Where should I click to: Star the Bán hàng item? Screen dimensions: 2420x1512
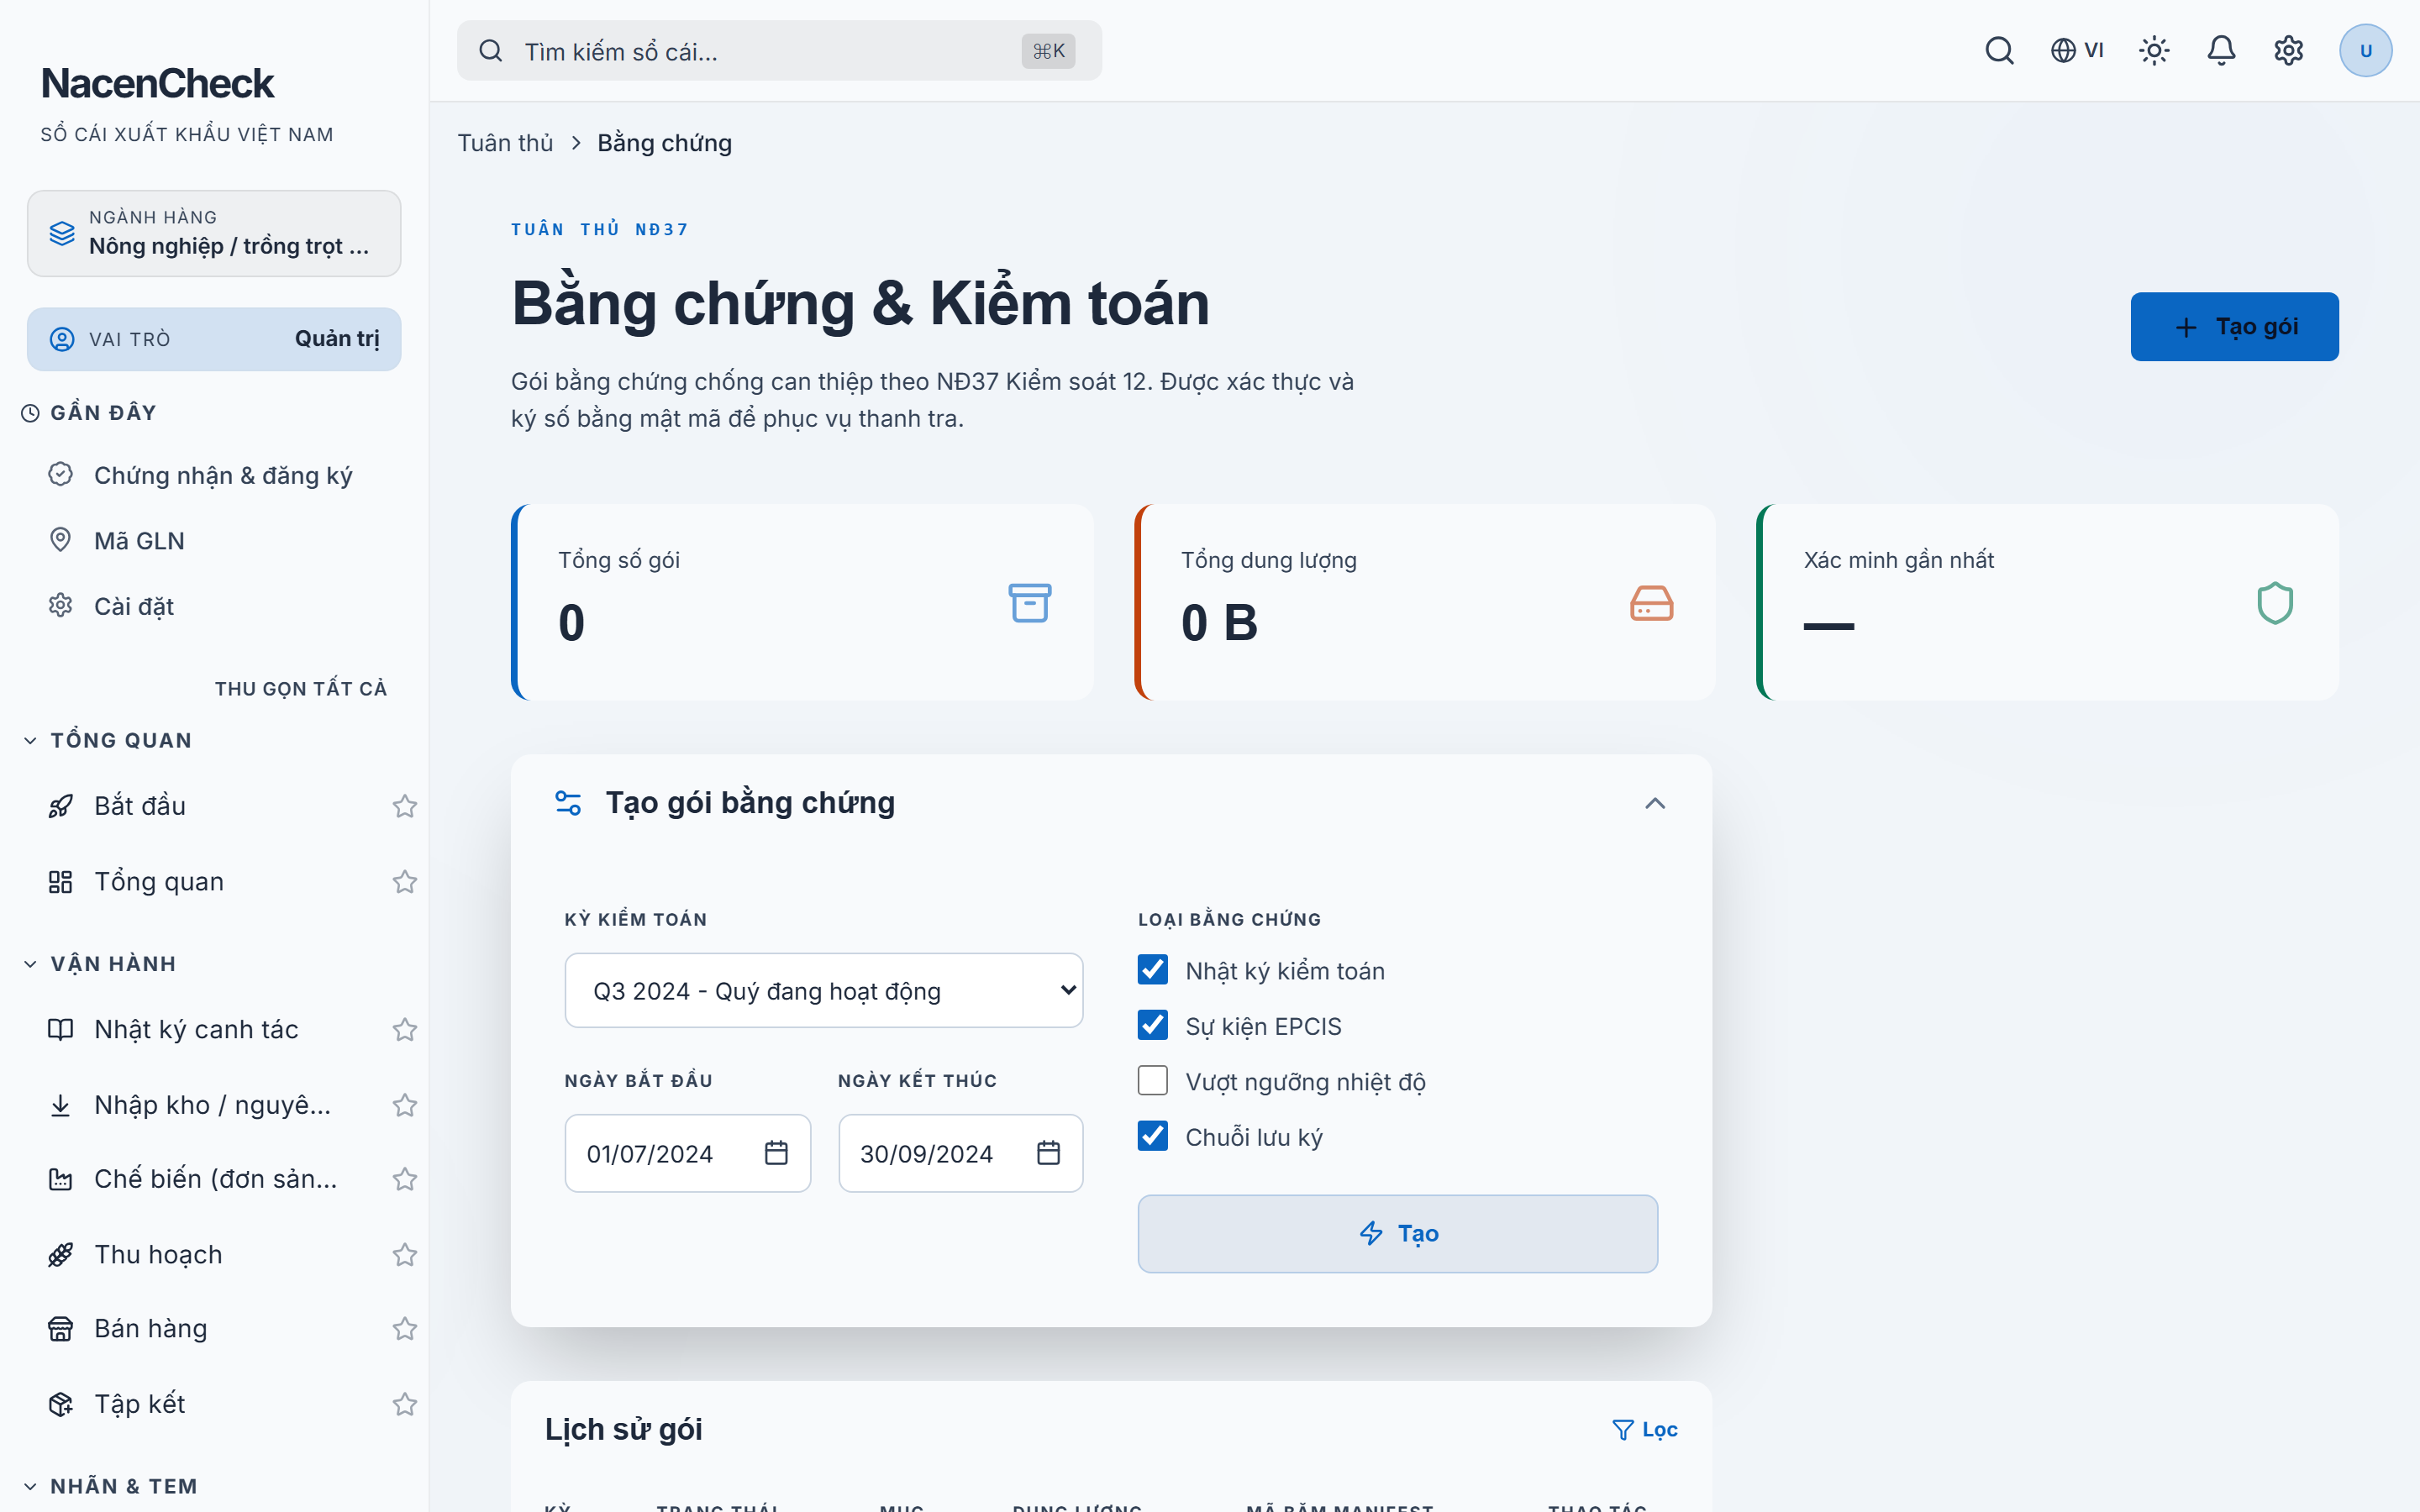click(404, 1329)
